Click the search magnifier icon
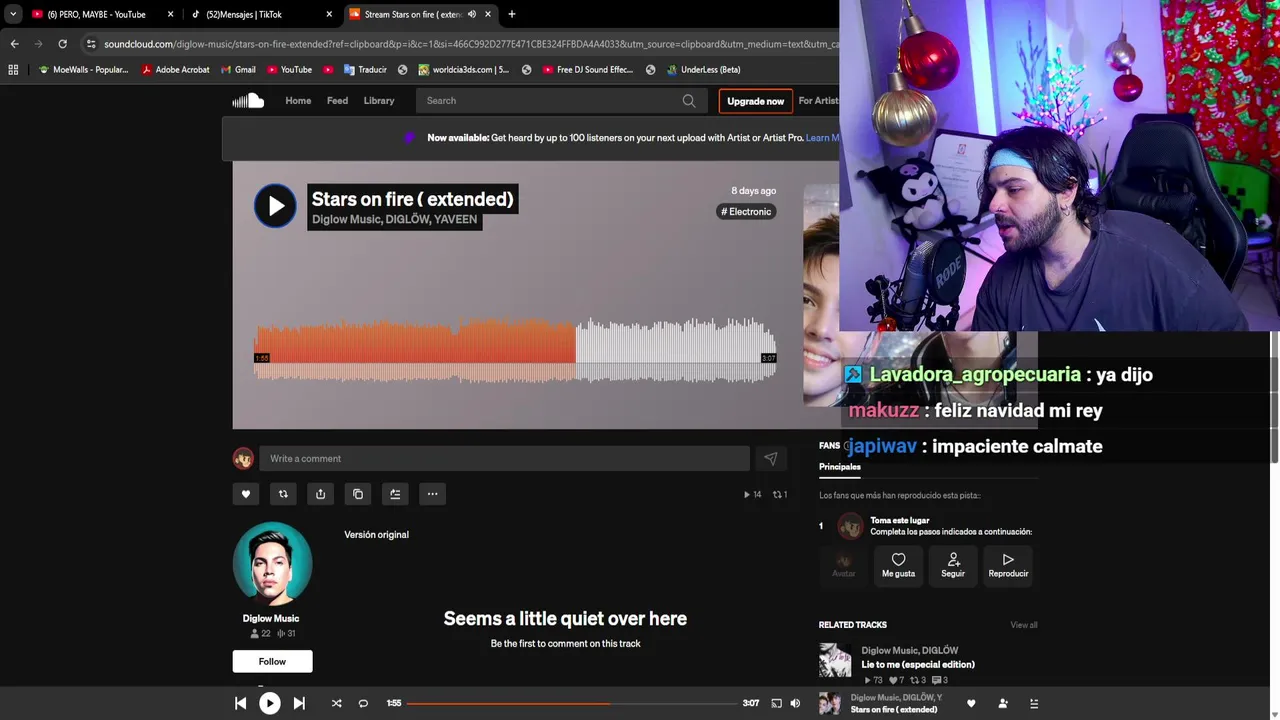The width and height of the screenshot is (1280, 720). (x=689, y=100)
